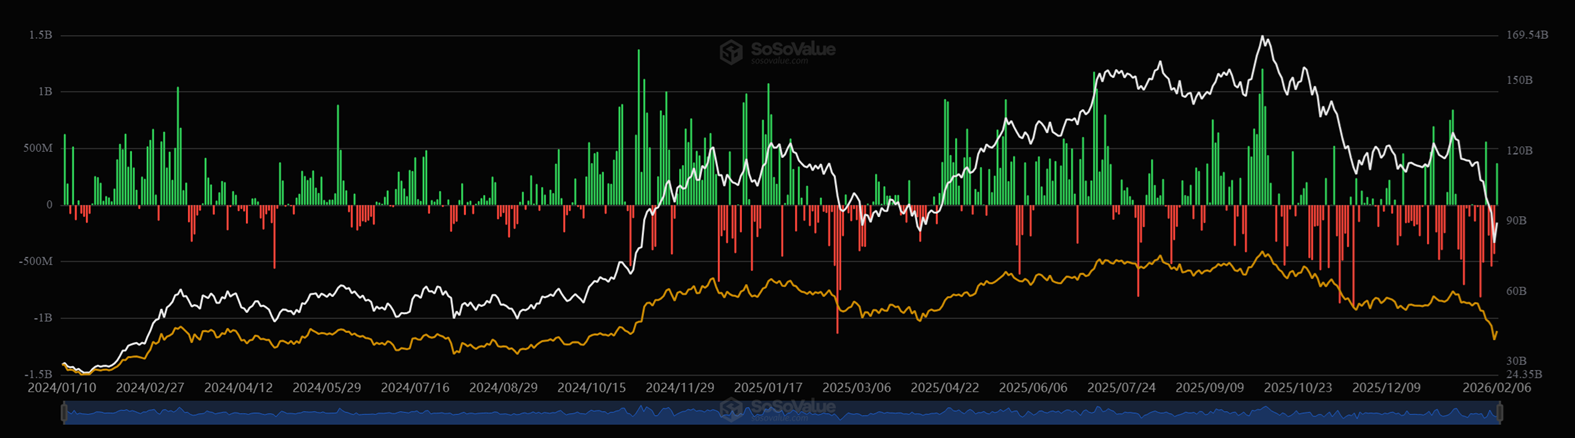The image size is (1575, 438).
Task: Click the 500M left axis label
Action: click(37, 148)
